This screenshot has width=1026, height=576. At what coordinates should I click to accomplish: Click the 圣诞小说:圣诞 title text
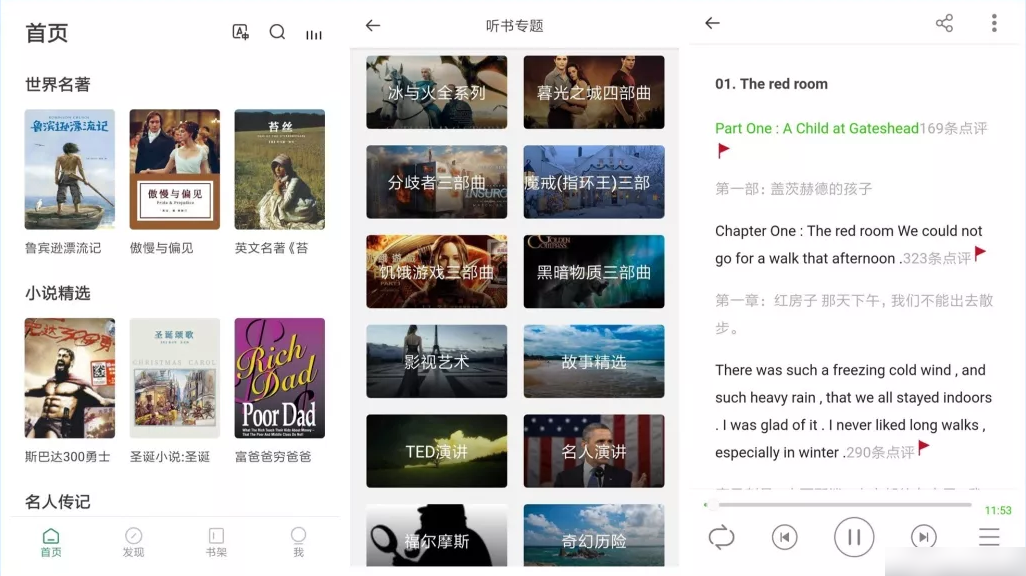(169, 457)
